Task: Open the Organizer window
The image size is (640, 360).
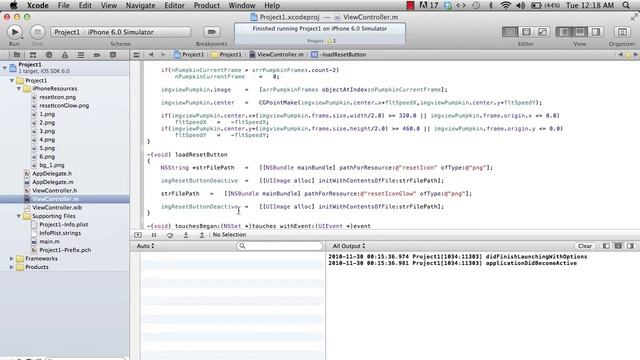Action: (622, 32)
